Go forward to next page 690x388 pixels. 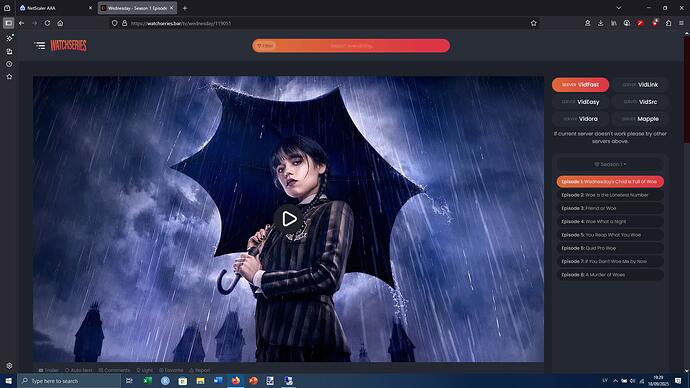click(x=34, y=23)
